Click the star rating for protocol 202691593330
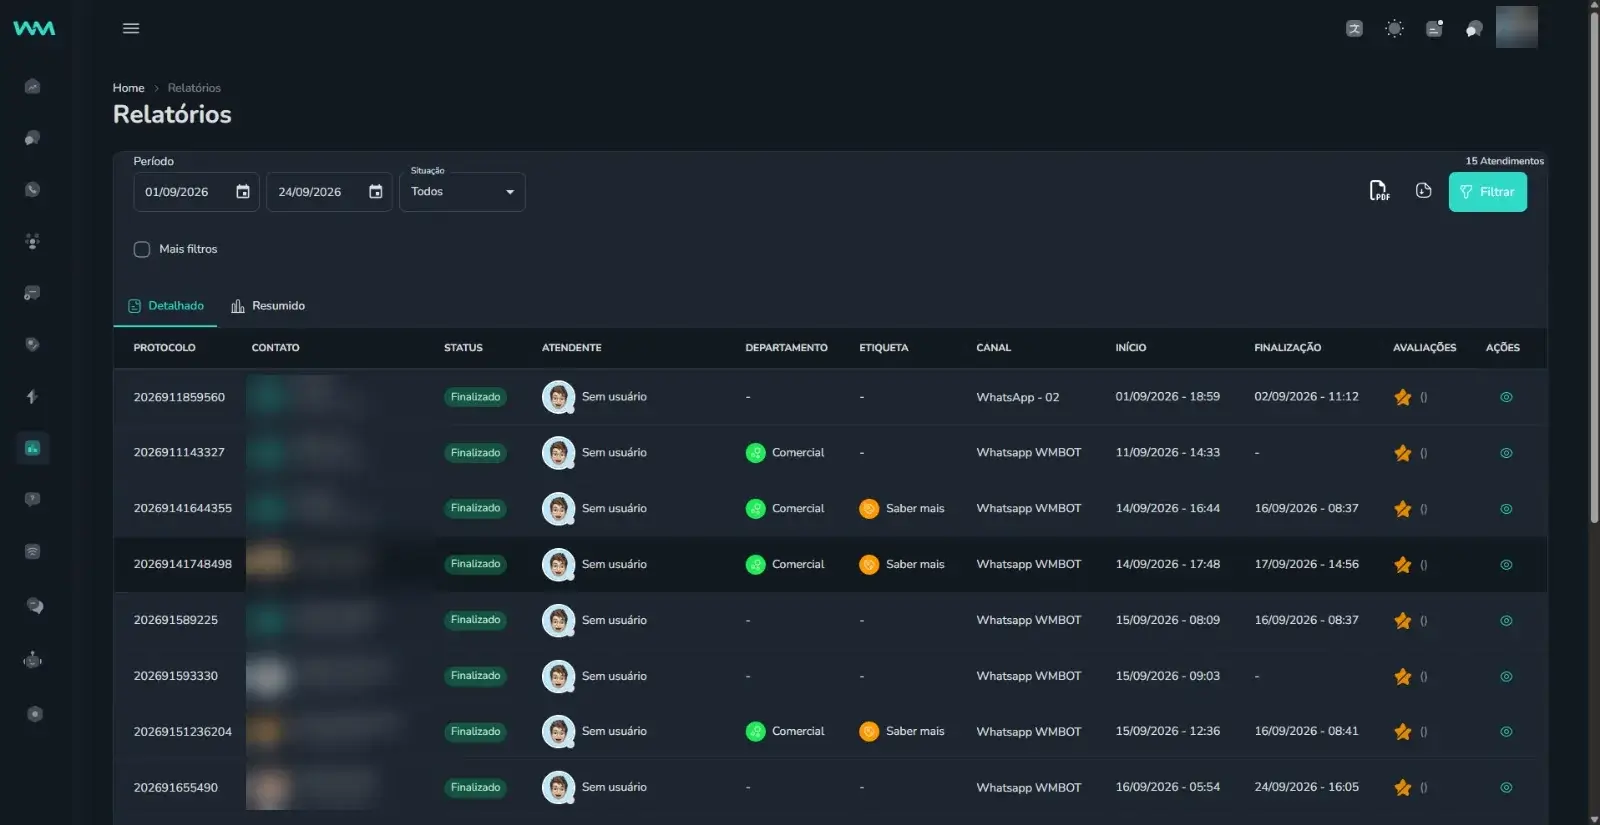Viewport: 1600px width, 825px height. click(1403, 677)
